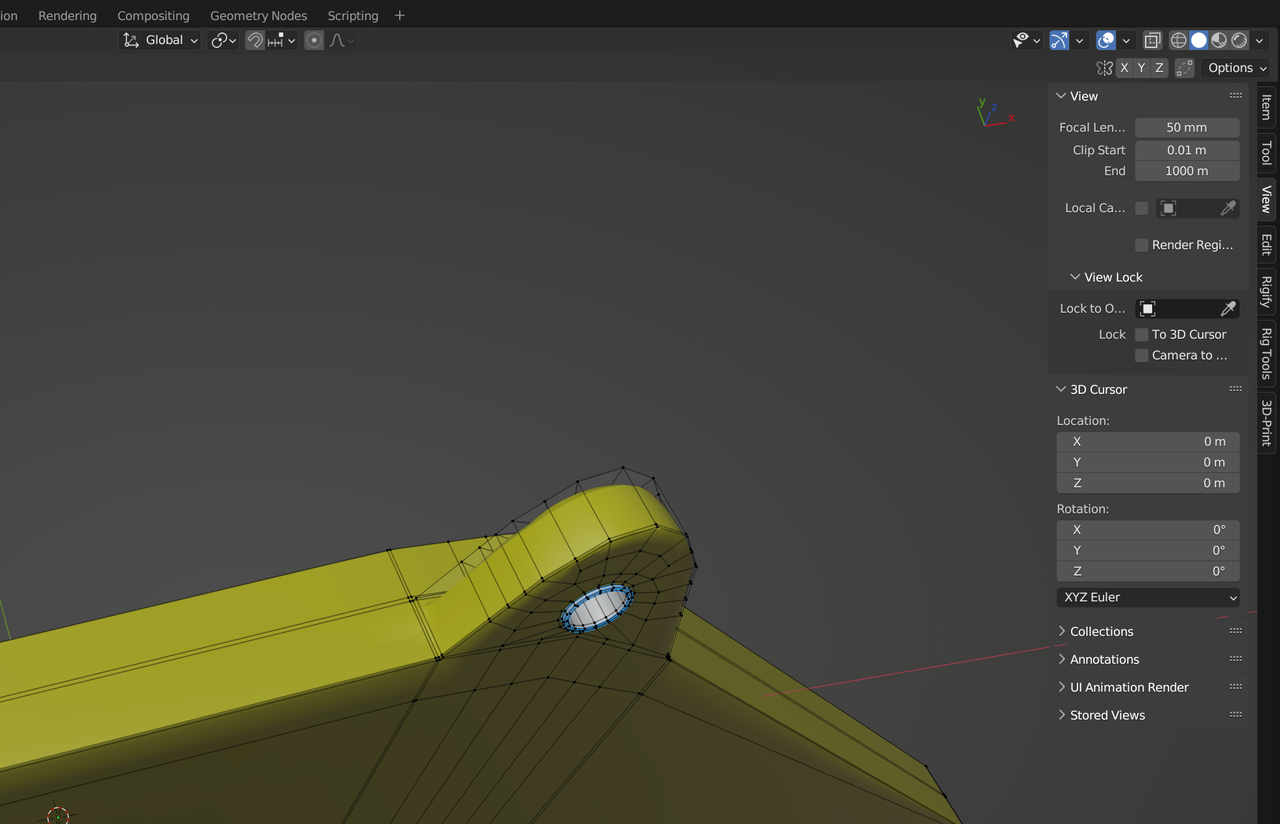This screenshot has width=1280, height=824.
Task: Change the XYZ Euler rotation mode
Action: point(1148,597)
